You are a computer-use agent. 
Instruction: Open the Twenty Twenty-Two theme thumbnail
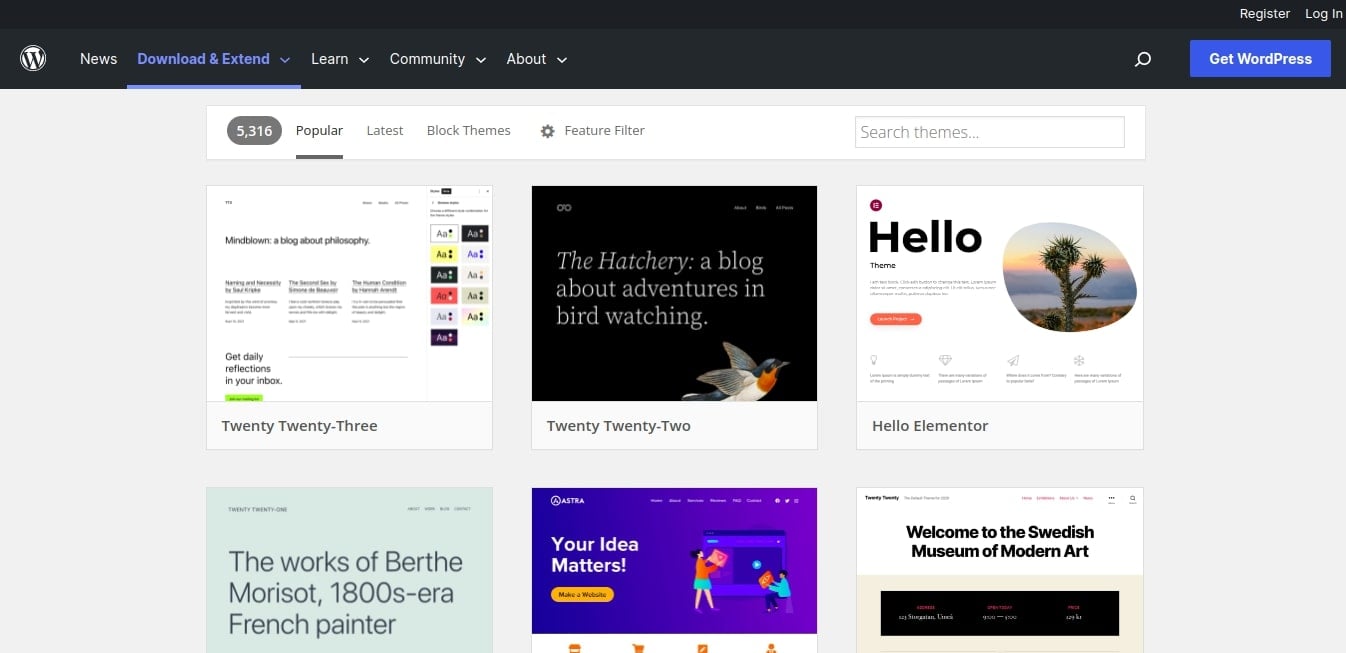[x=674, y=294]
